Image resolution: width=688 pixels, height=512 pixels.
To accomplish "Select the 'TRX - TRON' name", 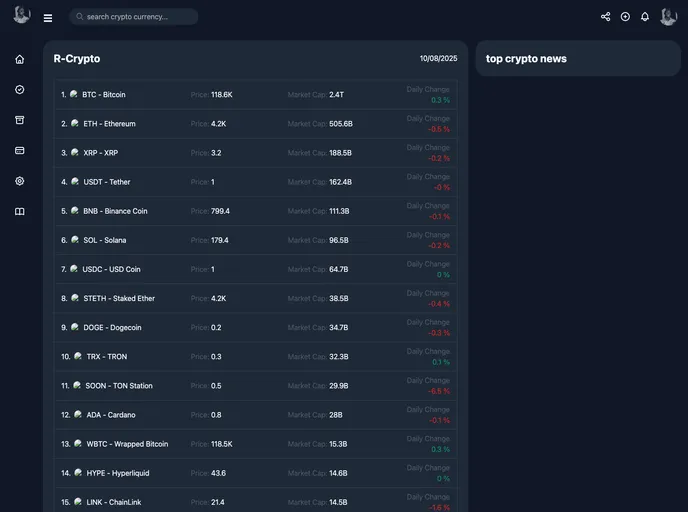I will click(107, 357).
